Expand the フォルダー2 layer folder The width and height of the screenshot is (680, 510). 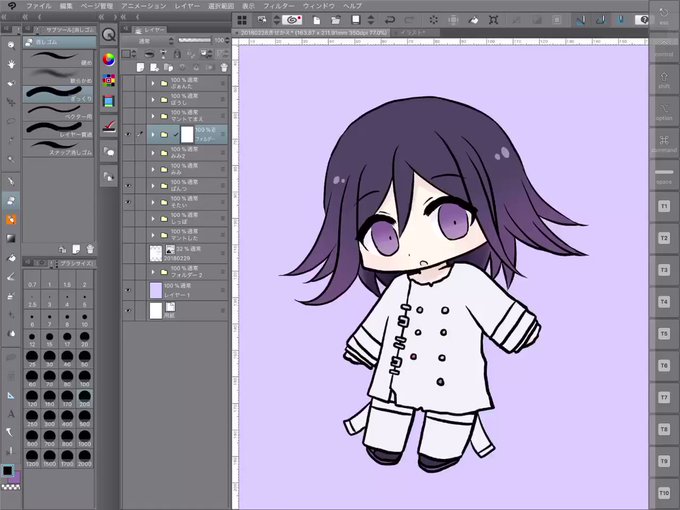[x=153, y=272]
